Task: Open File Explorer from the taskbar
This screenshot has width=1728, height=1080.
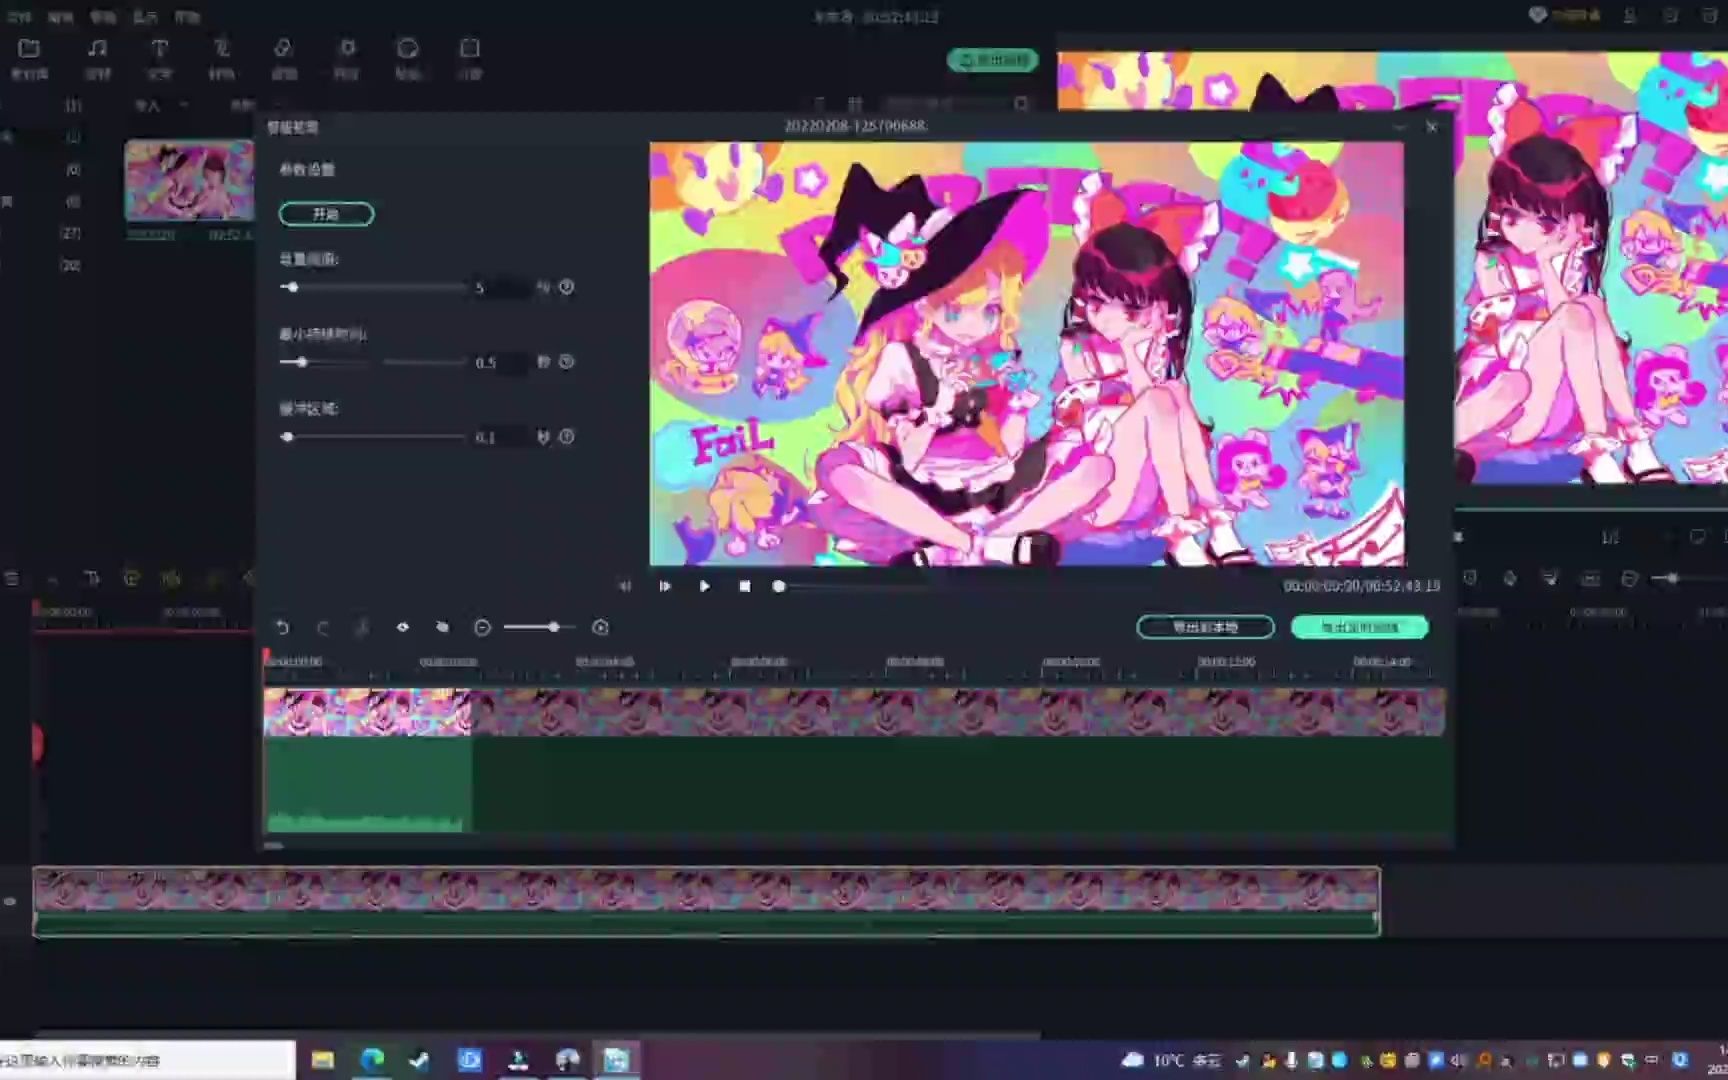Action: [x=322, y=1060]
